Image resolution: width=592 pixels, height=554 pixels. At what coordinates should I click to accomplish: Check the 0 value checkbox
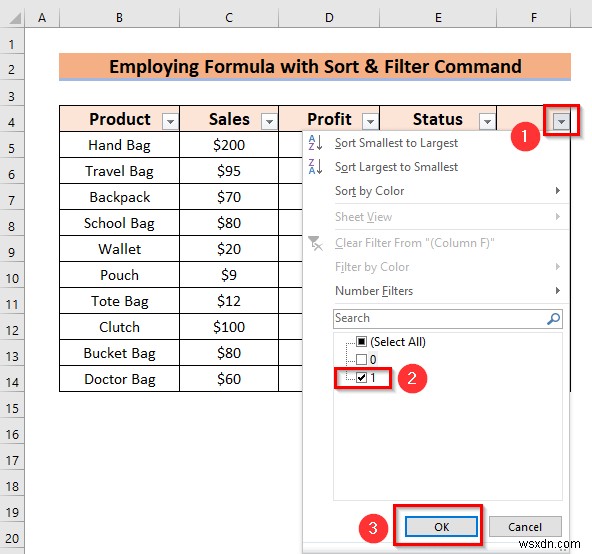[361, 359]
